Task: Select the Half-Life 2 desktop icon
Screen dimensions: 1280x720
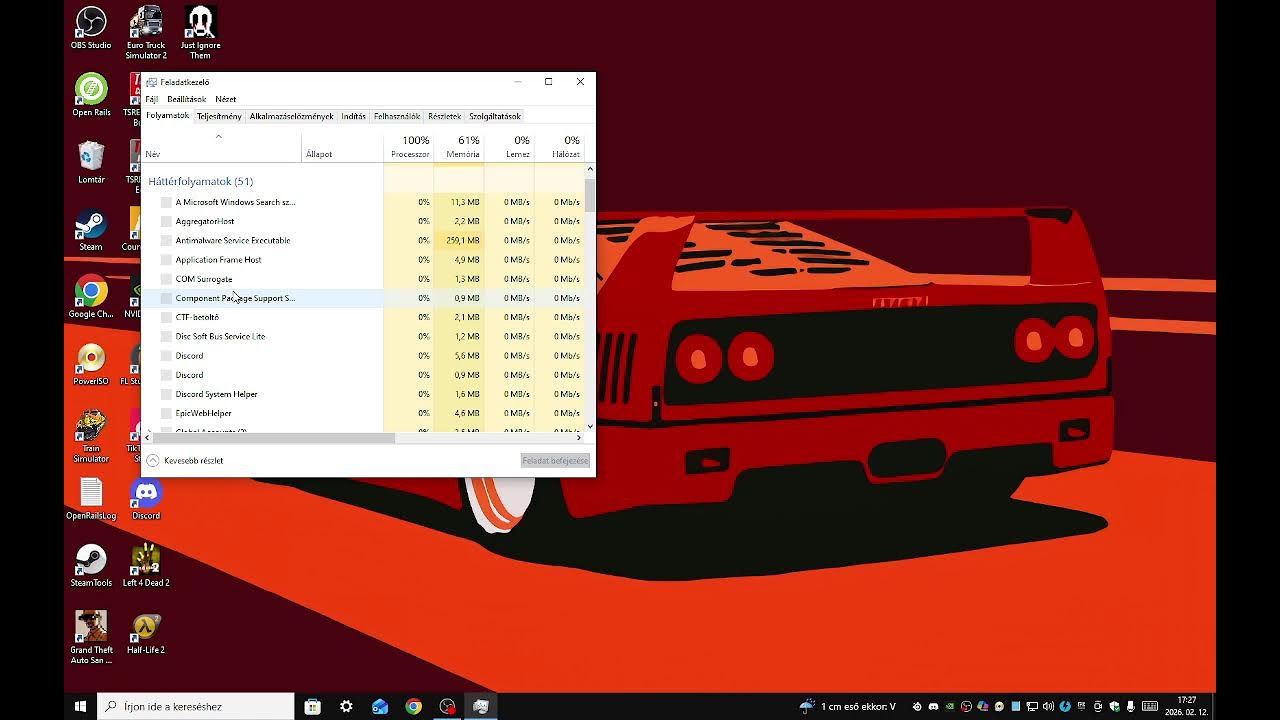Action: coord(146,633)
